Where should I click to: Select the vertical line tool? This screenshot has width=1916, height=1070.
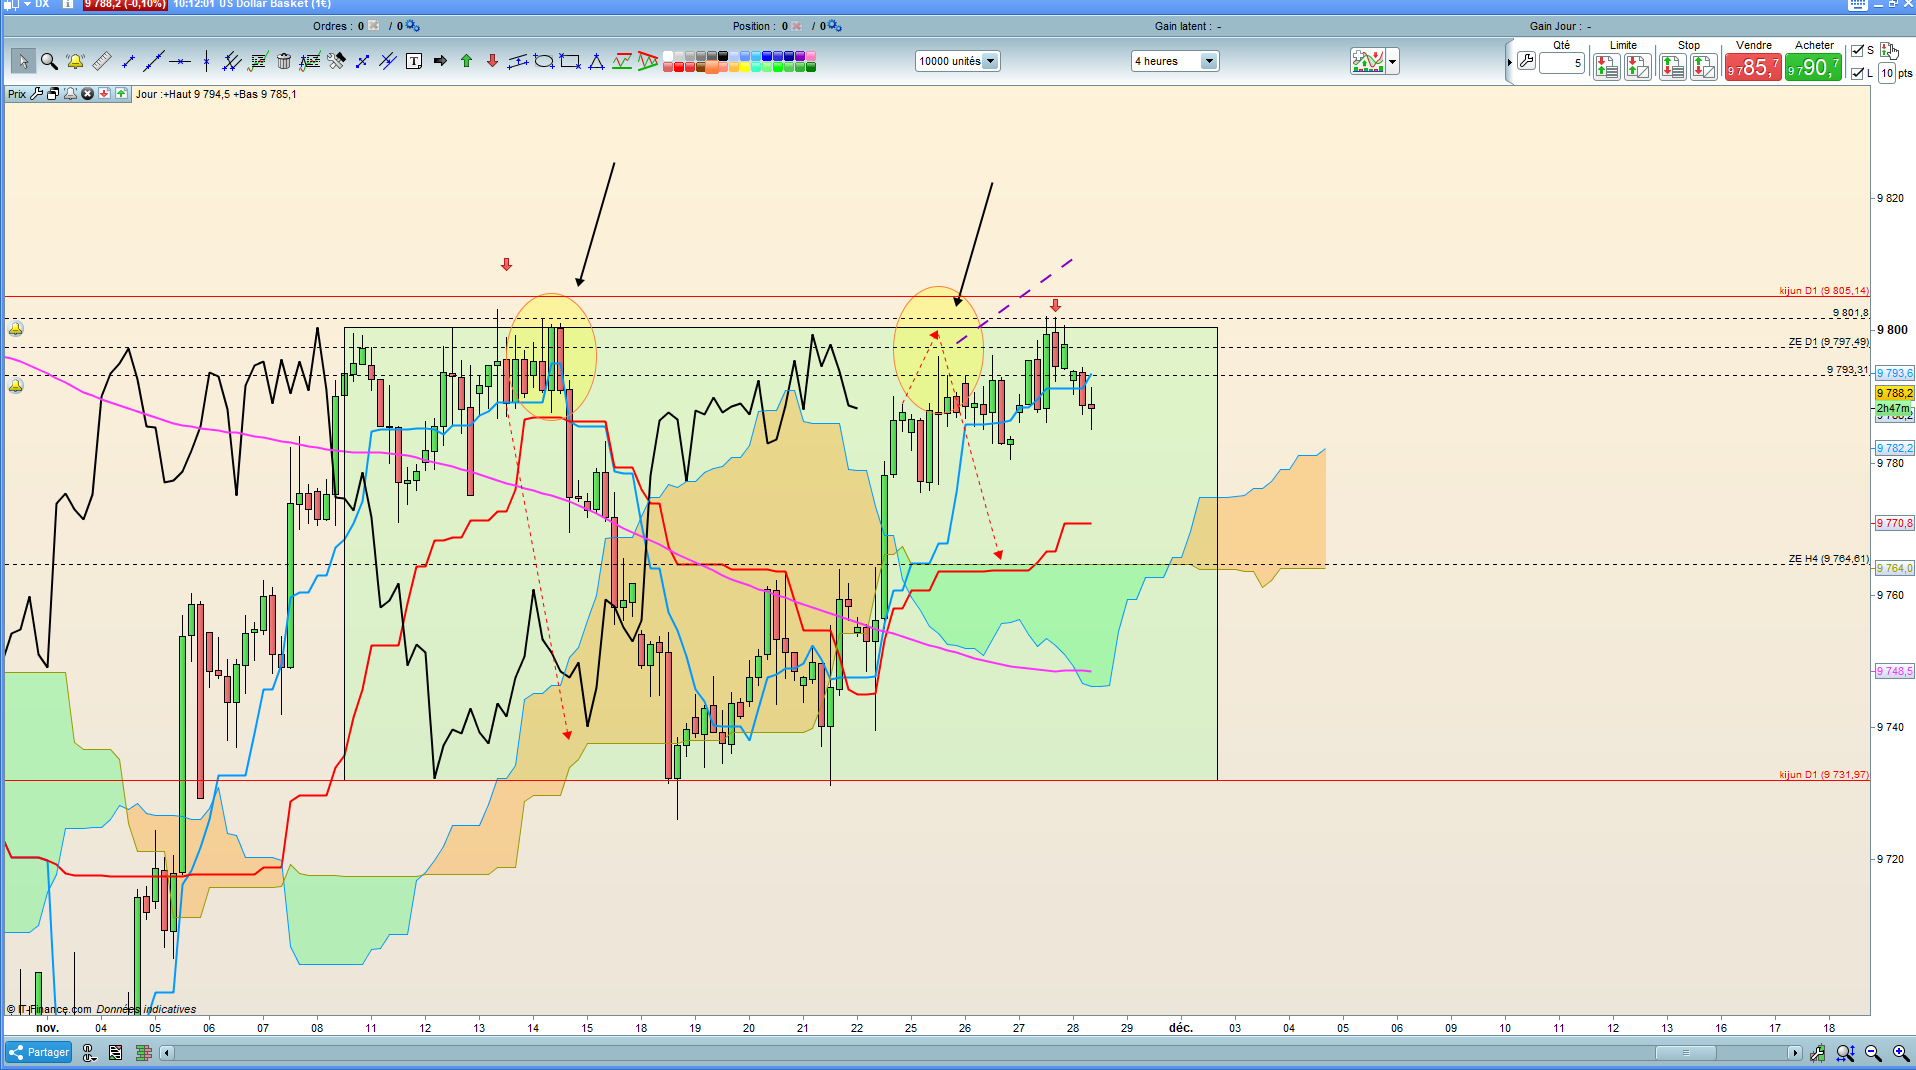point(206,62)
